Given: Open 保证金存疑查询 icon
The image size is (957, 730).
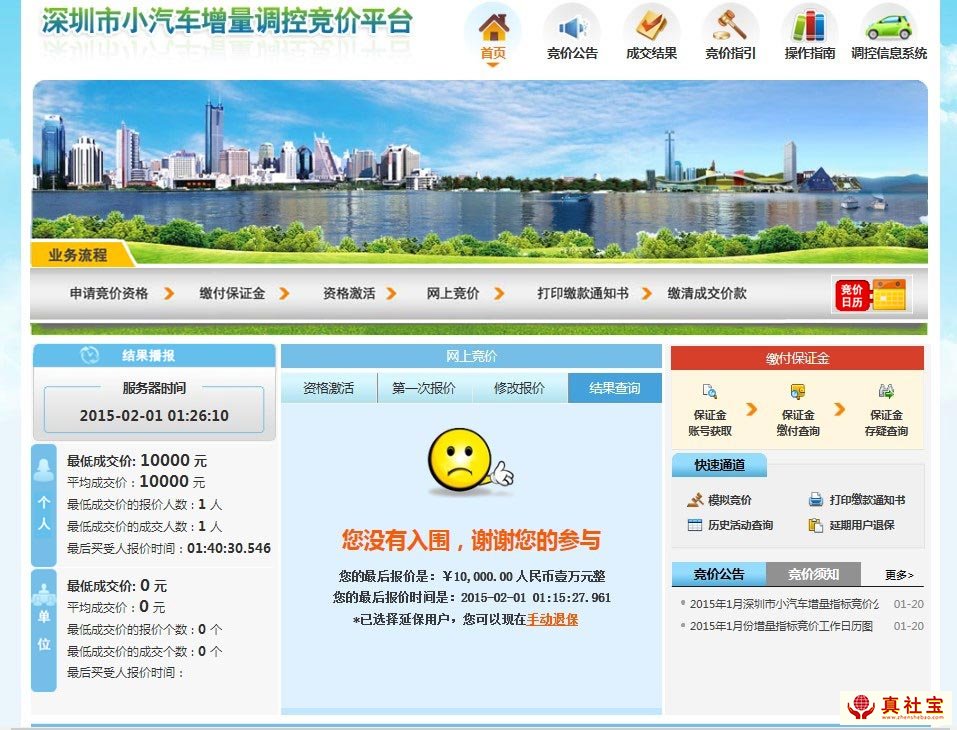Looking at the screenshot, I should coord(885,392).
